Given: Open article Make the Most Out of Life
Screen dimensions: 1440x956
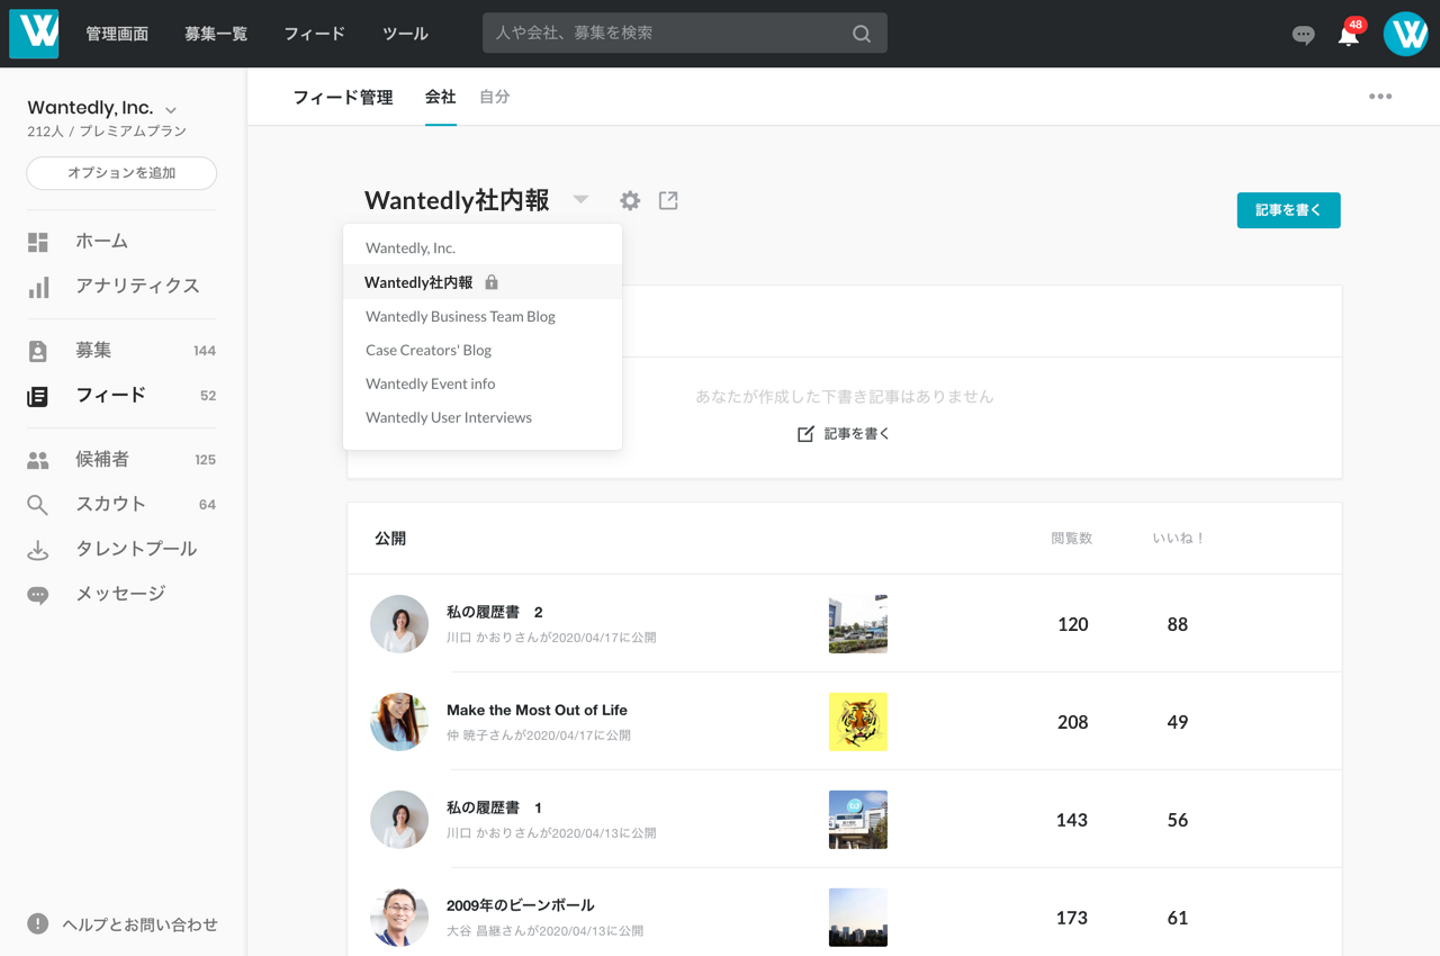Looking at the screenshot, I should [x=537, y=710].
